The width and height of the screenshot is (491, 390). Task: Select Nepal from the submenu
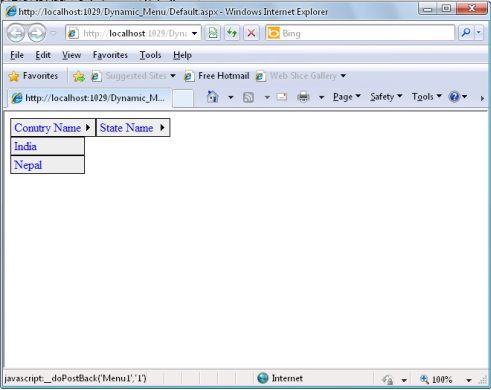click(x=47, y=165)
